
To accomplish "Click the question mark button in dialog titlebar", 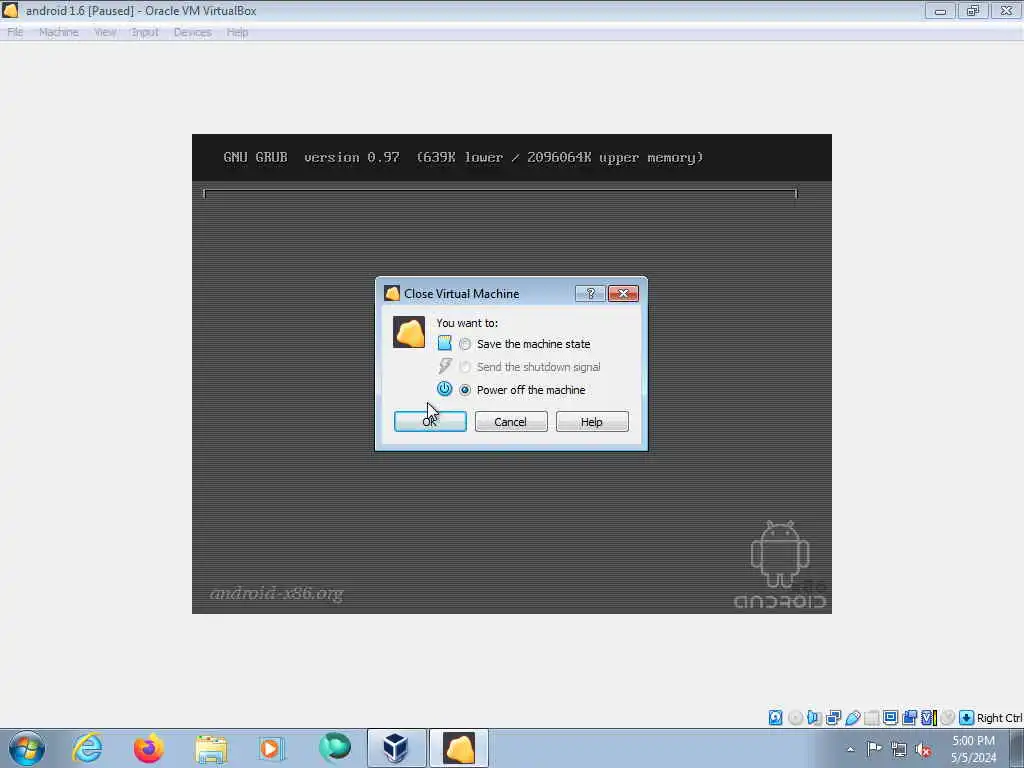I will coord(590,294).
